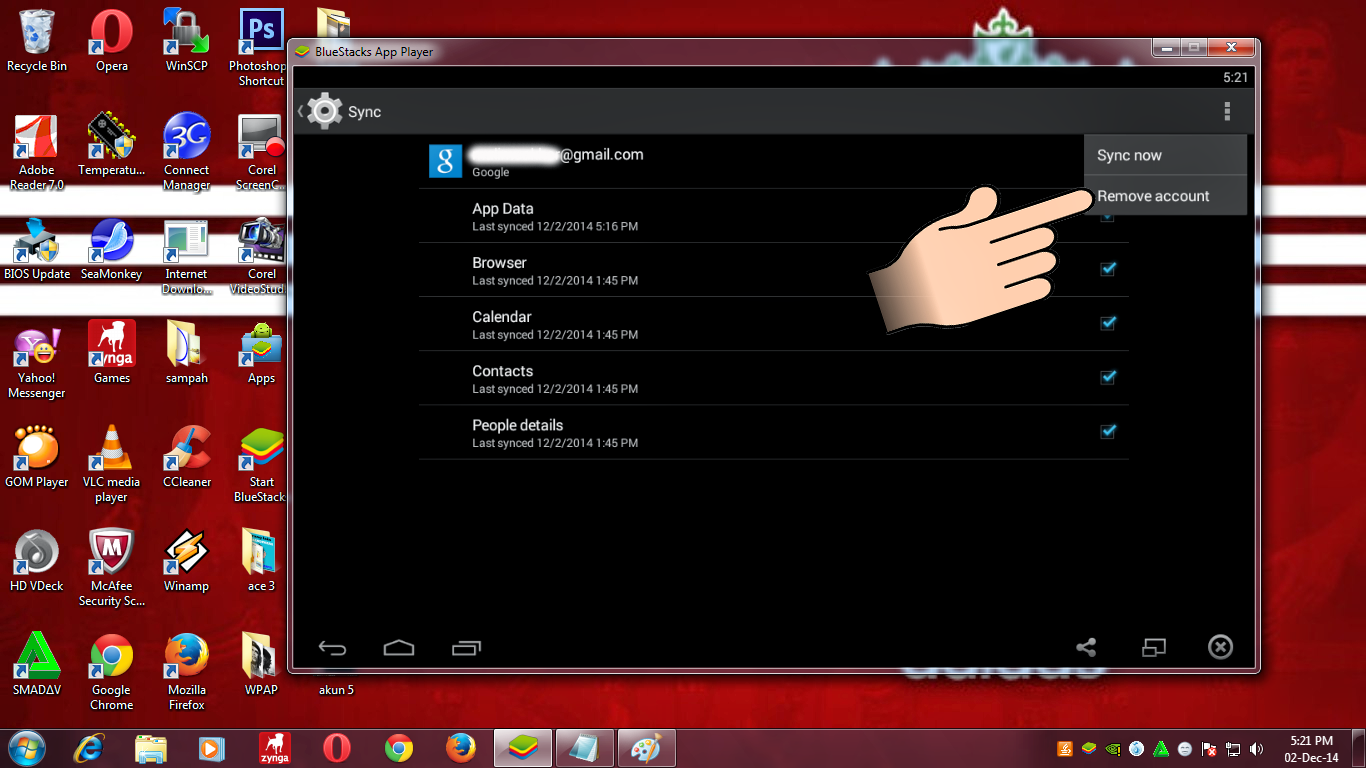Launch Opera from the desktop shortcut
1366x768 pixels.
click(x=112, y=41)
